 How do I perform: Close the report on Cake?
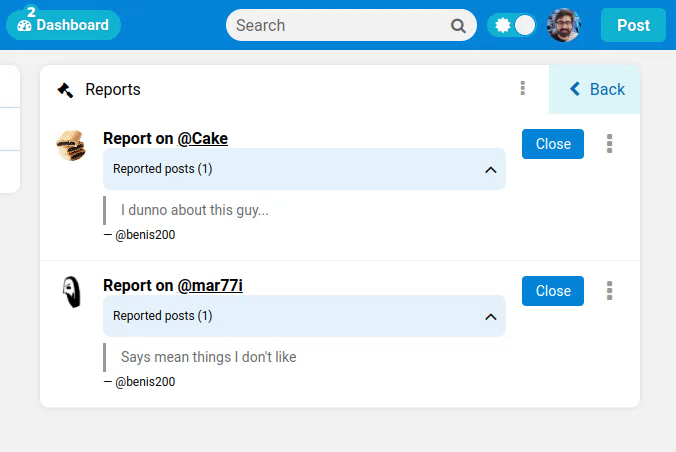coord(553,144)
